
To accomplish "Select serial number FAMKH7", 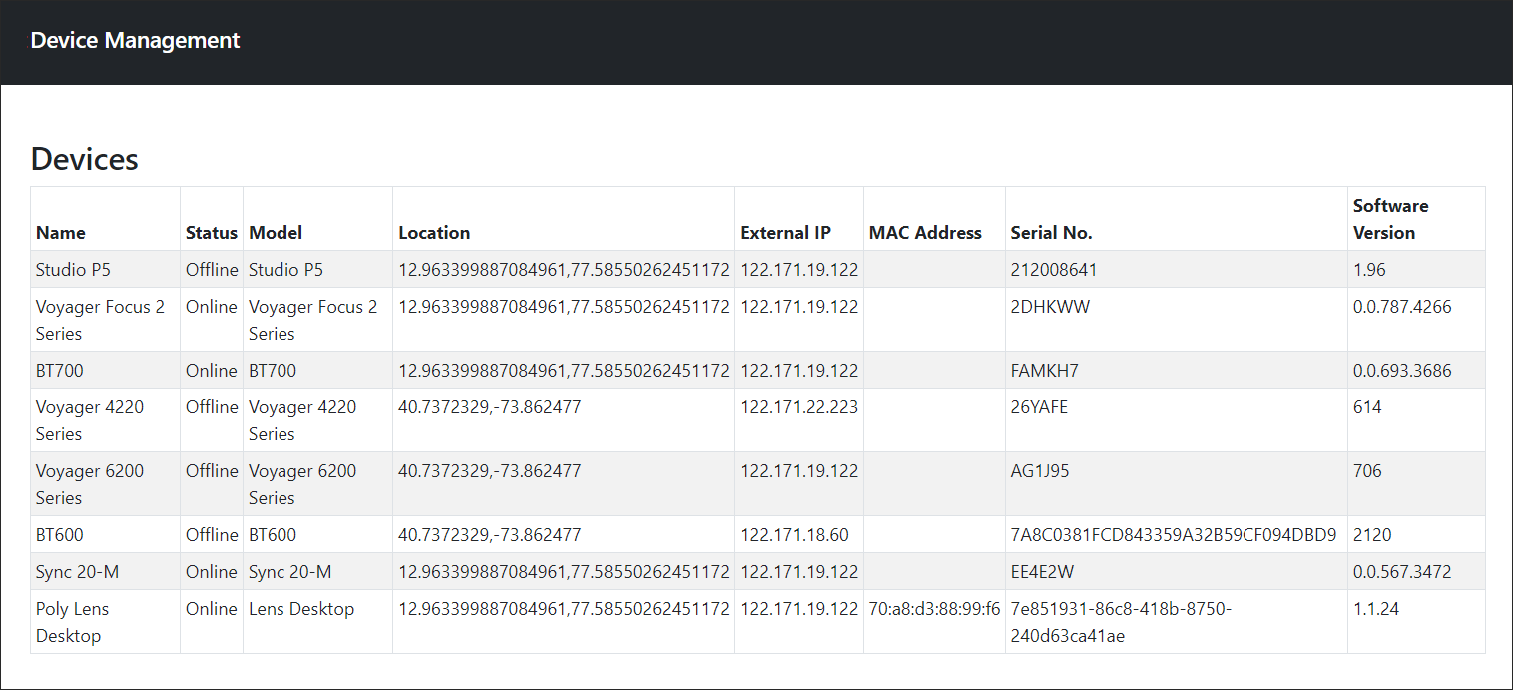I will (1045, 371).
